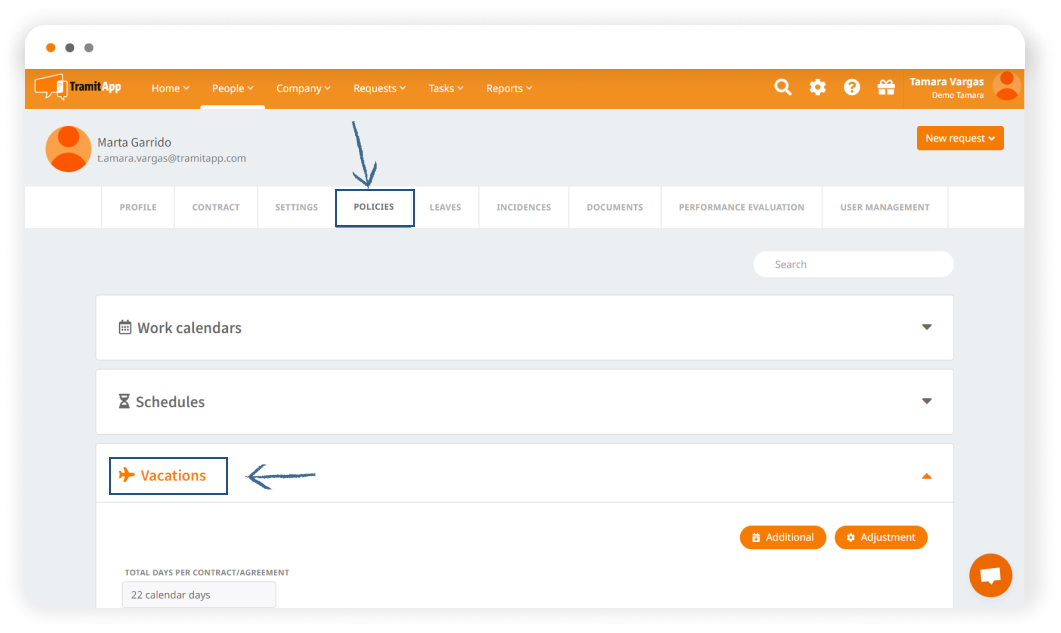Screen dimensions: 1061x633
Task: Expand the Work calendars section
Action: pyautogui.click(x=926, y=327)
